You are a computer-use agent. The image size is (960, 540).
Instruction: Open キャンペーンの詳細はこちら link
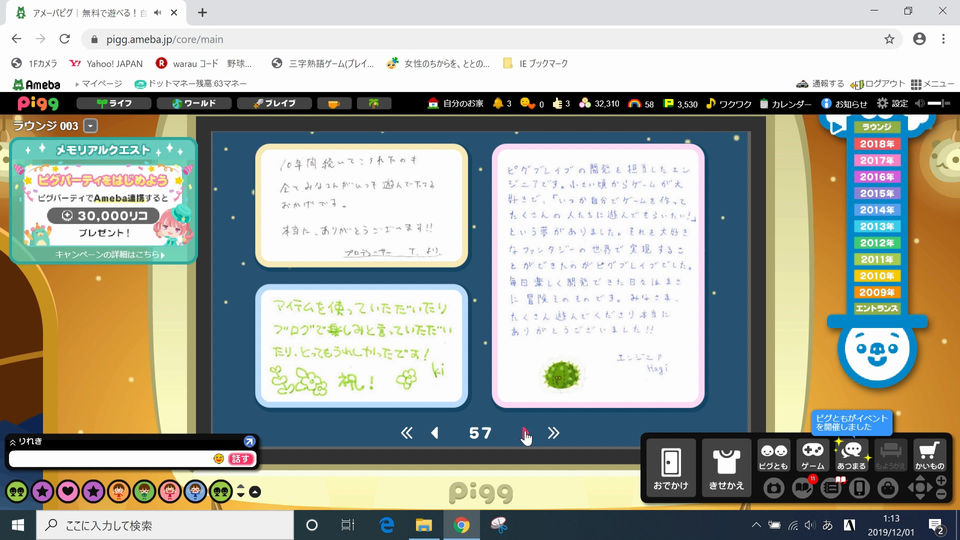tap(110, 255)
